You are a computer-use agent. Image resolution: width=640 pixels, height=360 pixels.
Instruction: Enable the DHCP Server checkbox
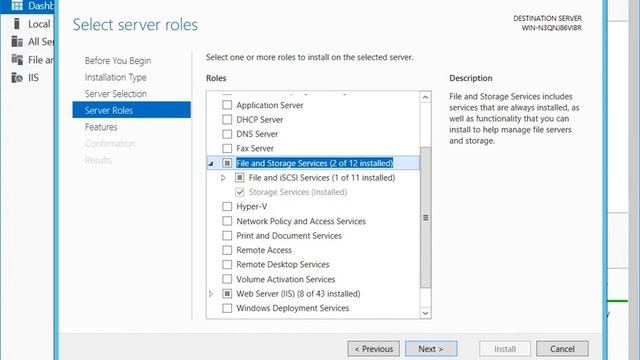tap(227, 120)
